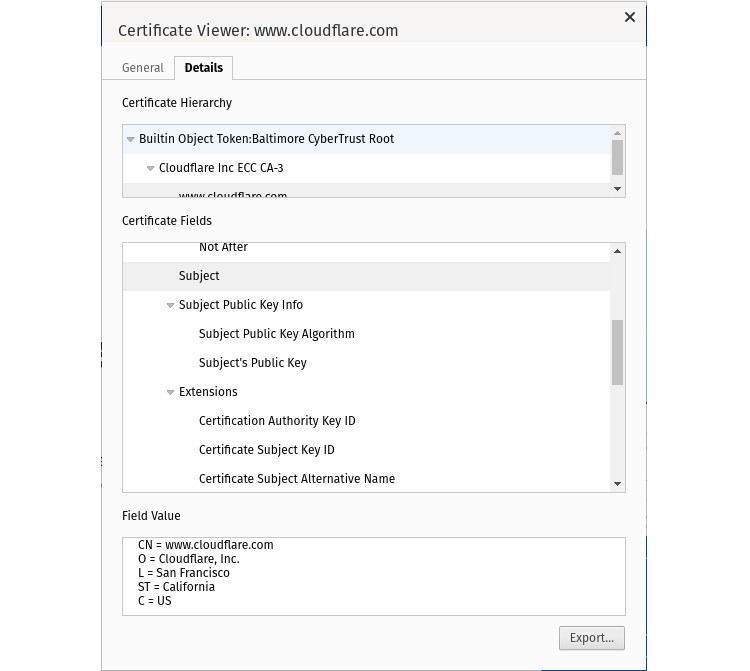This screenshot has height=671, width=750.
Task: Click ST = California value line
Action: click(176, 587)
